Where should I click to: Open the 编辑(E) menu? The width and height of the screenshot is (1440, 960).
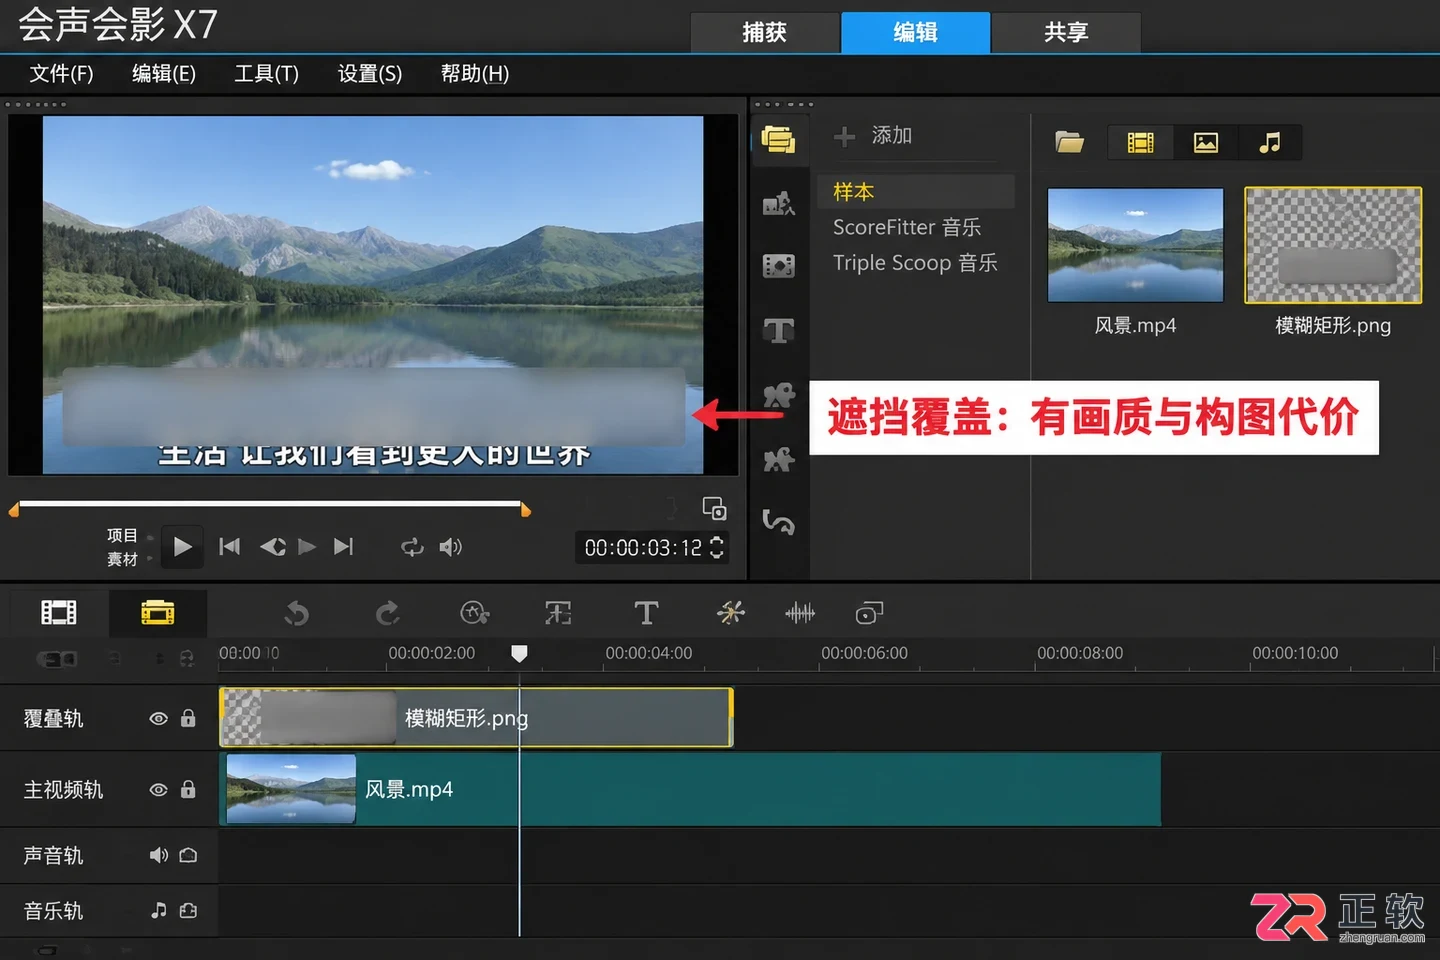(x=164, y=73)
